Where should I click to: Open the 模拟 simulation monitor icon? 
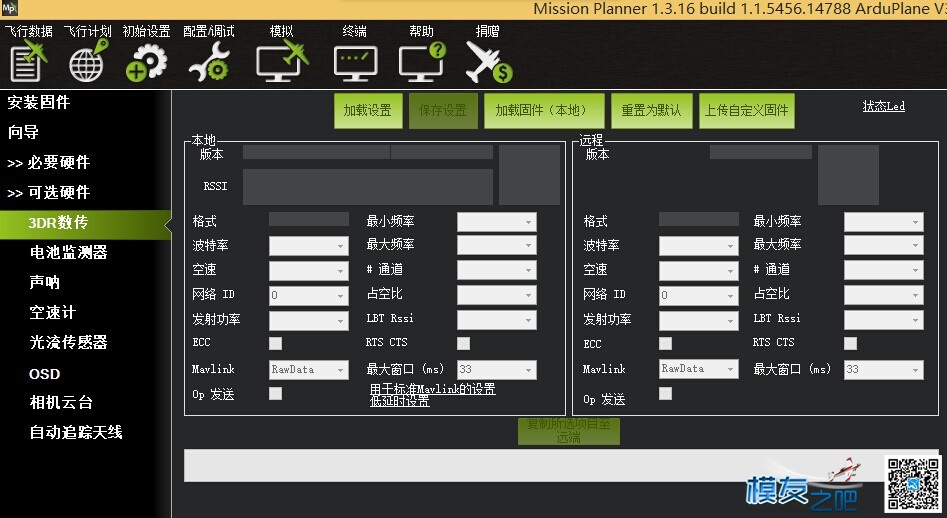pos(282,61)
